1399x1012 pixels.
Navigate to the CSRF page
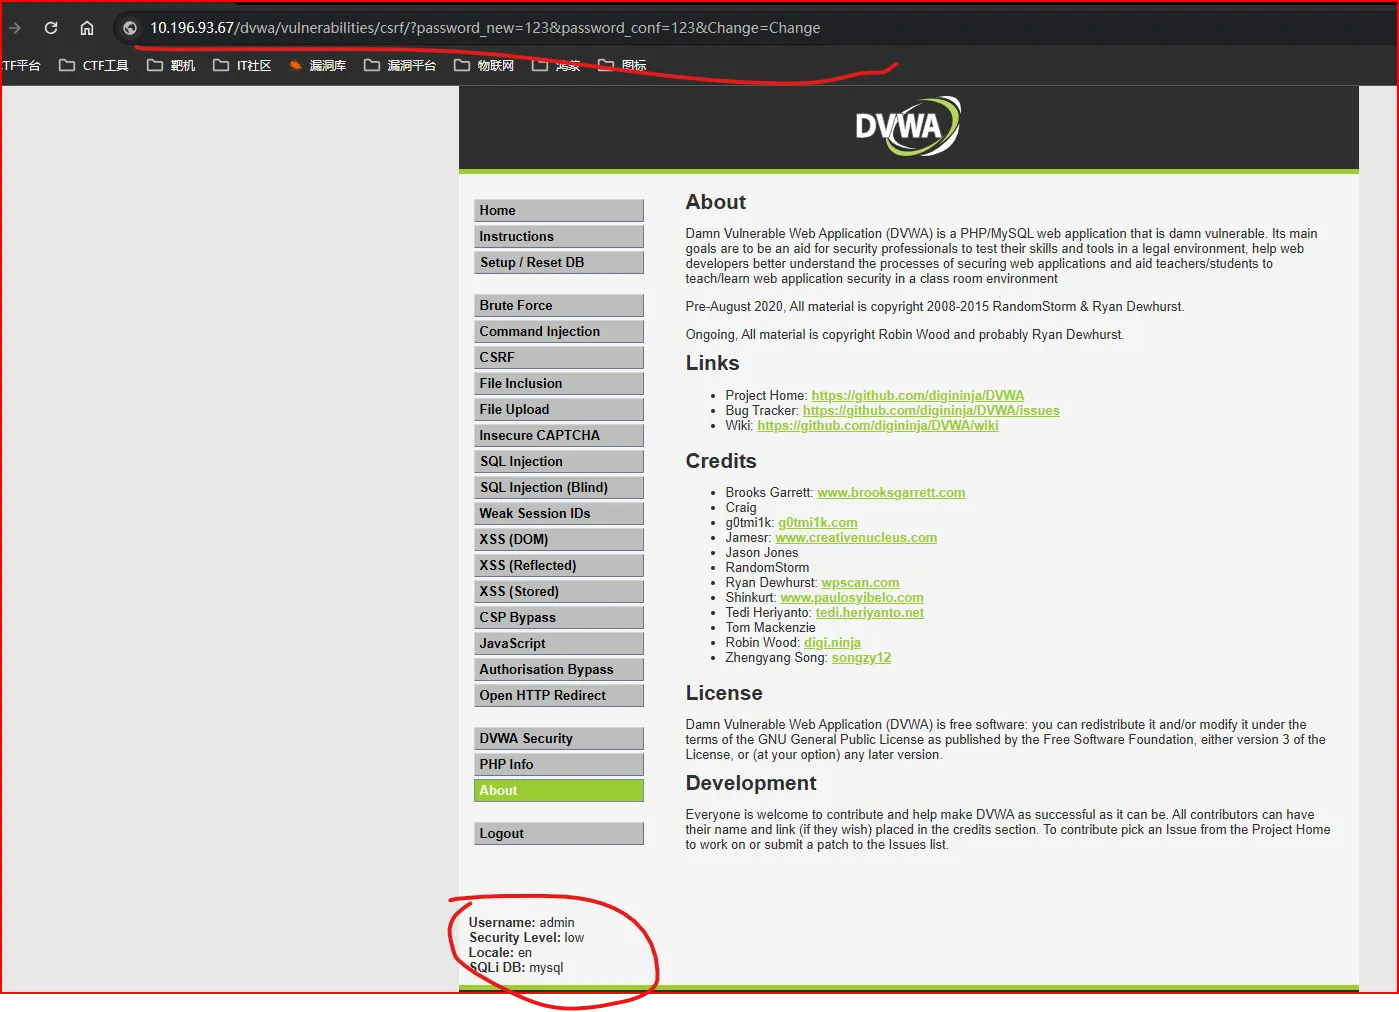click(x=558, y=357)
